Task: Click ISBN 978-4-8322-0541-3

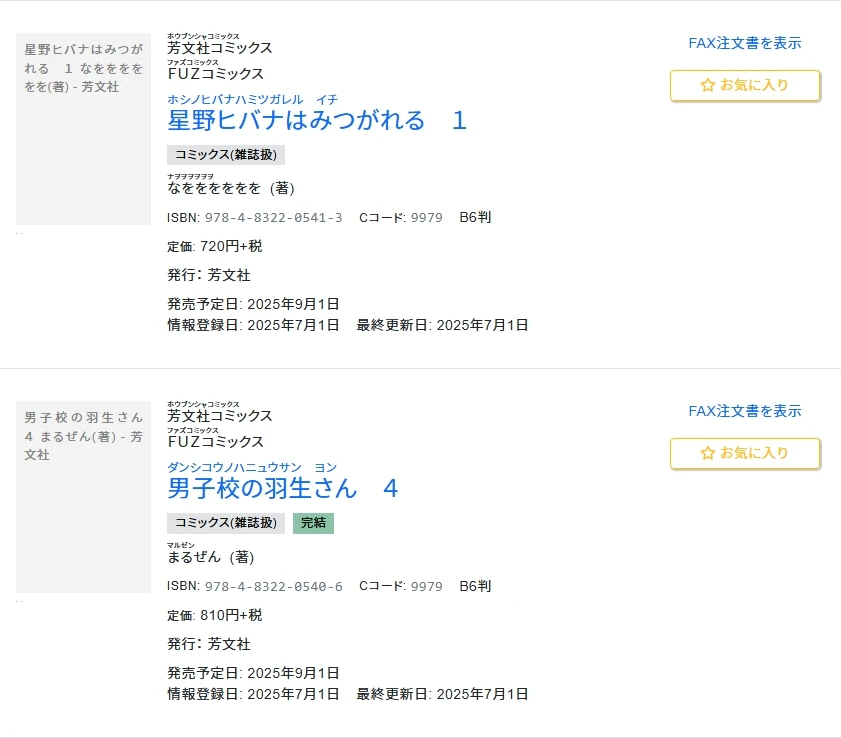Action: pos(274,218)
